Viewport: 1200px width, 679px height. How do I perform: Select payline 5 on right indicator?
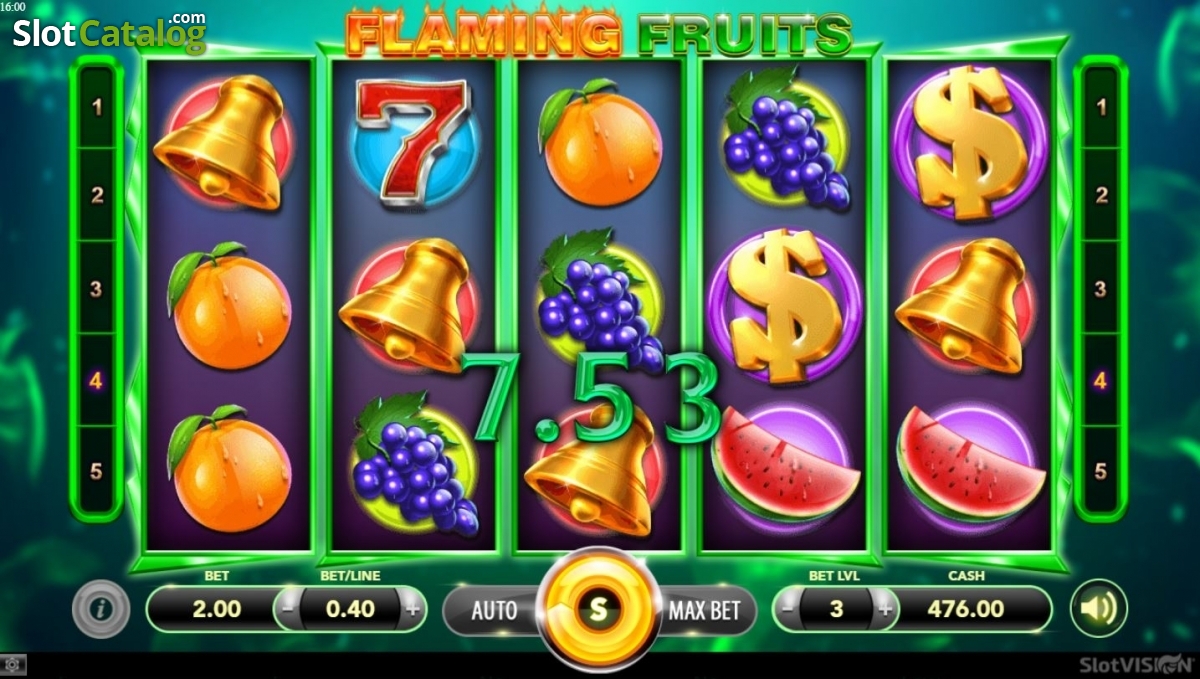click(x=1101, y=470)
